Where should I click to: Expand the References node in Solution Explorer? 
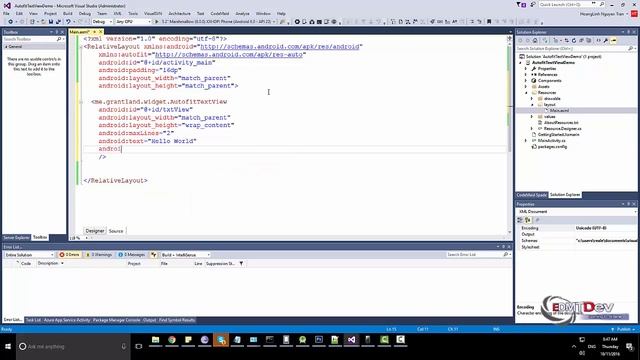[526, 75]
